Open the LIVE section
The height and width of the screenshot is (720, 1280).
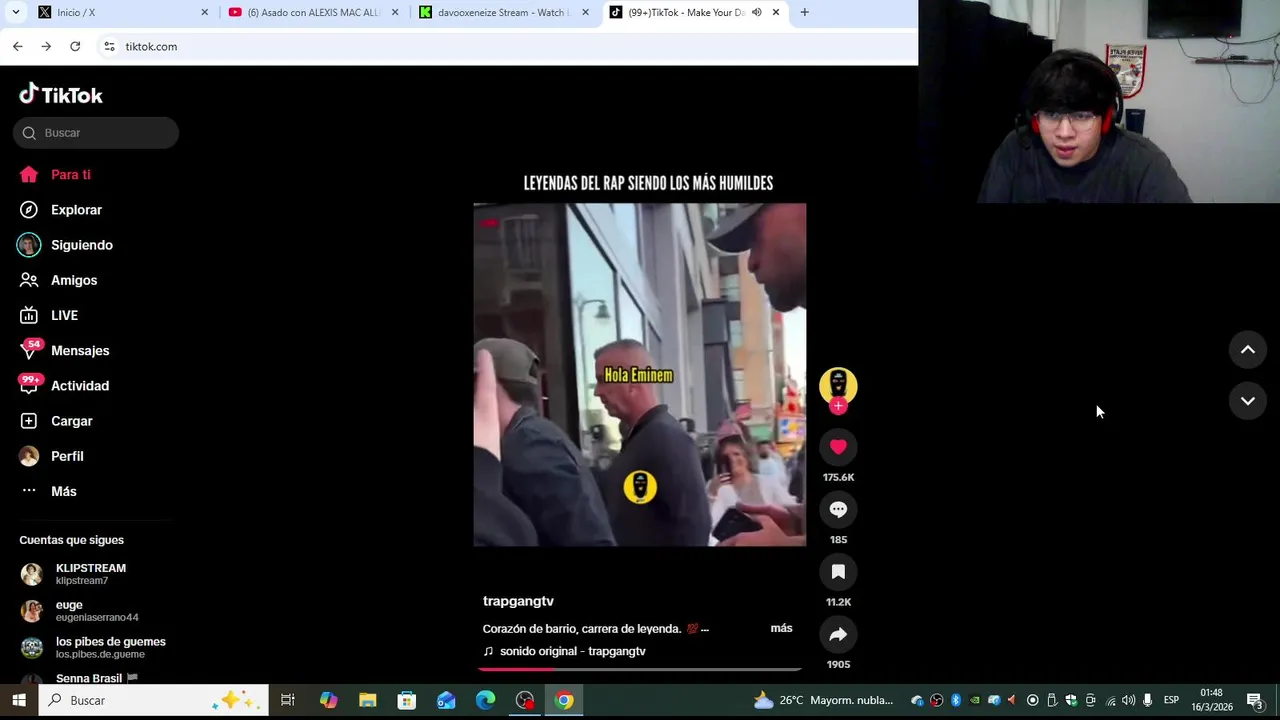tap(49, 315)
